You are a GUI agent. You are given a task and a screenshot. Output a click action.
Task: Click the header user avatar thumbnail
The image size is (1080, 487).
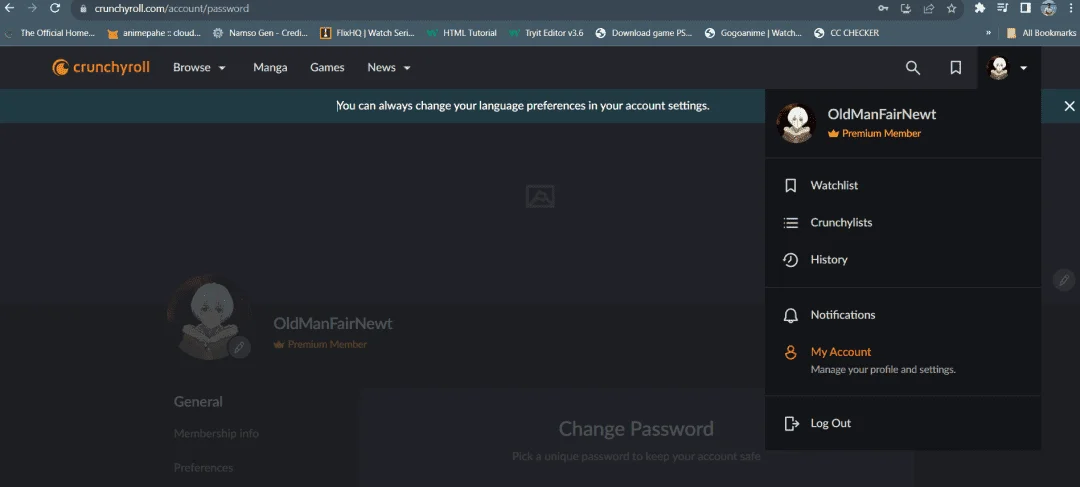(998, 68)
